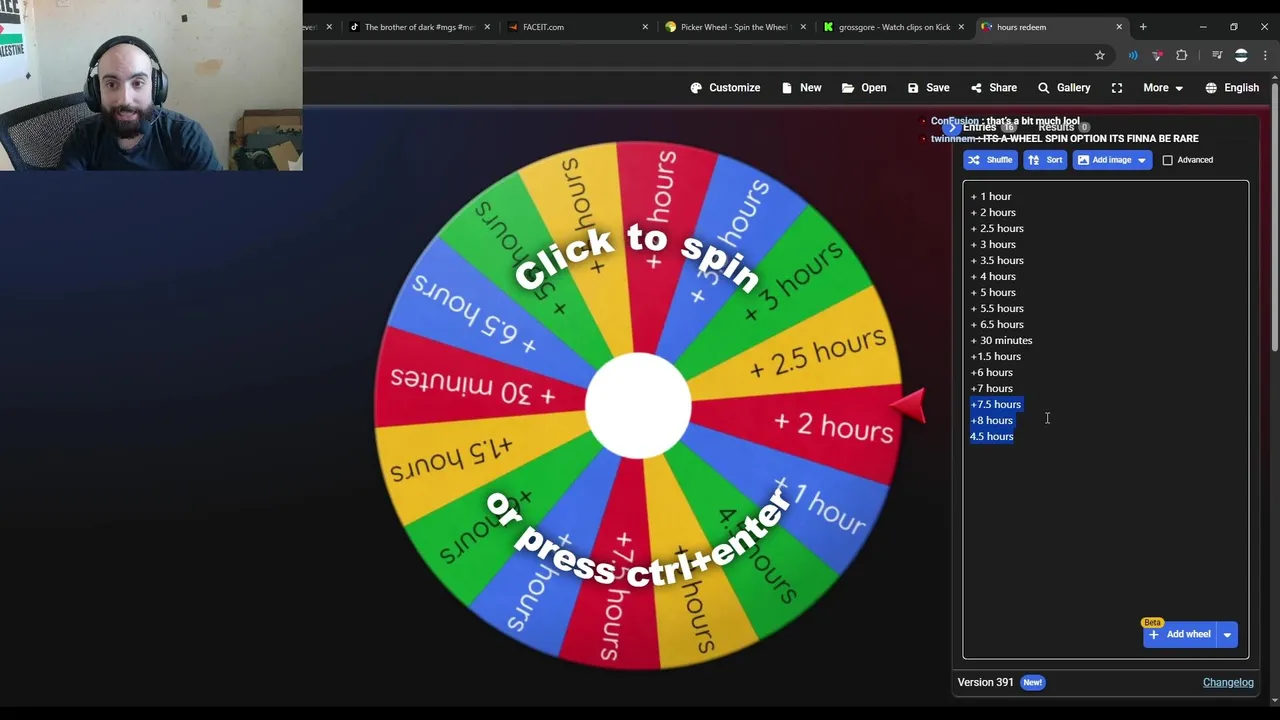Screen dimensions: 1280x720
Task: Click the blue sound-wave extension icon
Action: click(x=1133, y=55)
